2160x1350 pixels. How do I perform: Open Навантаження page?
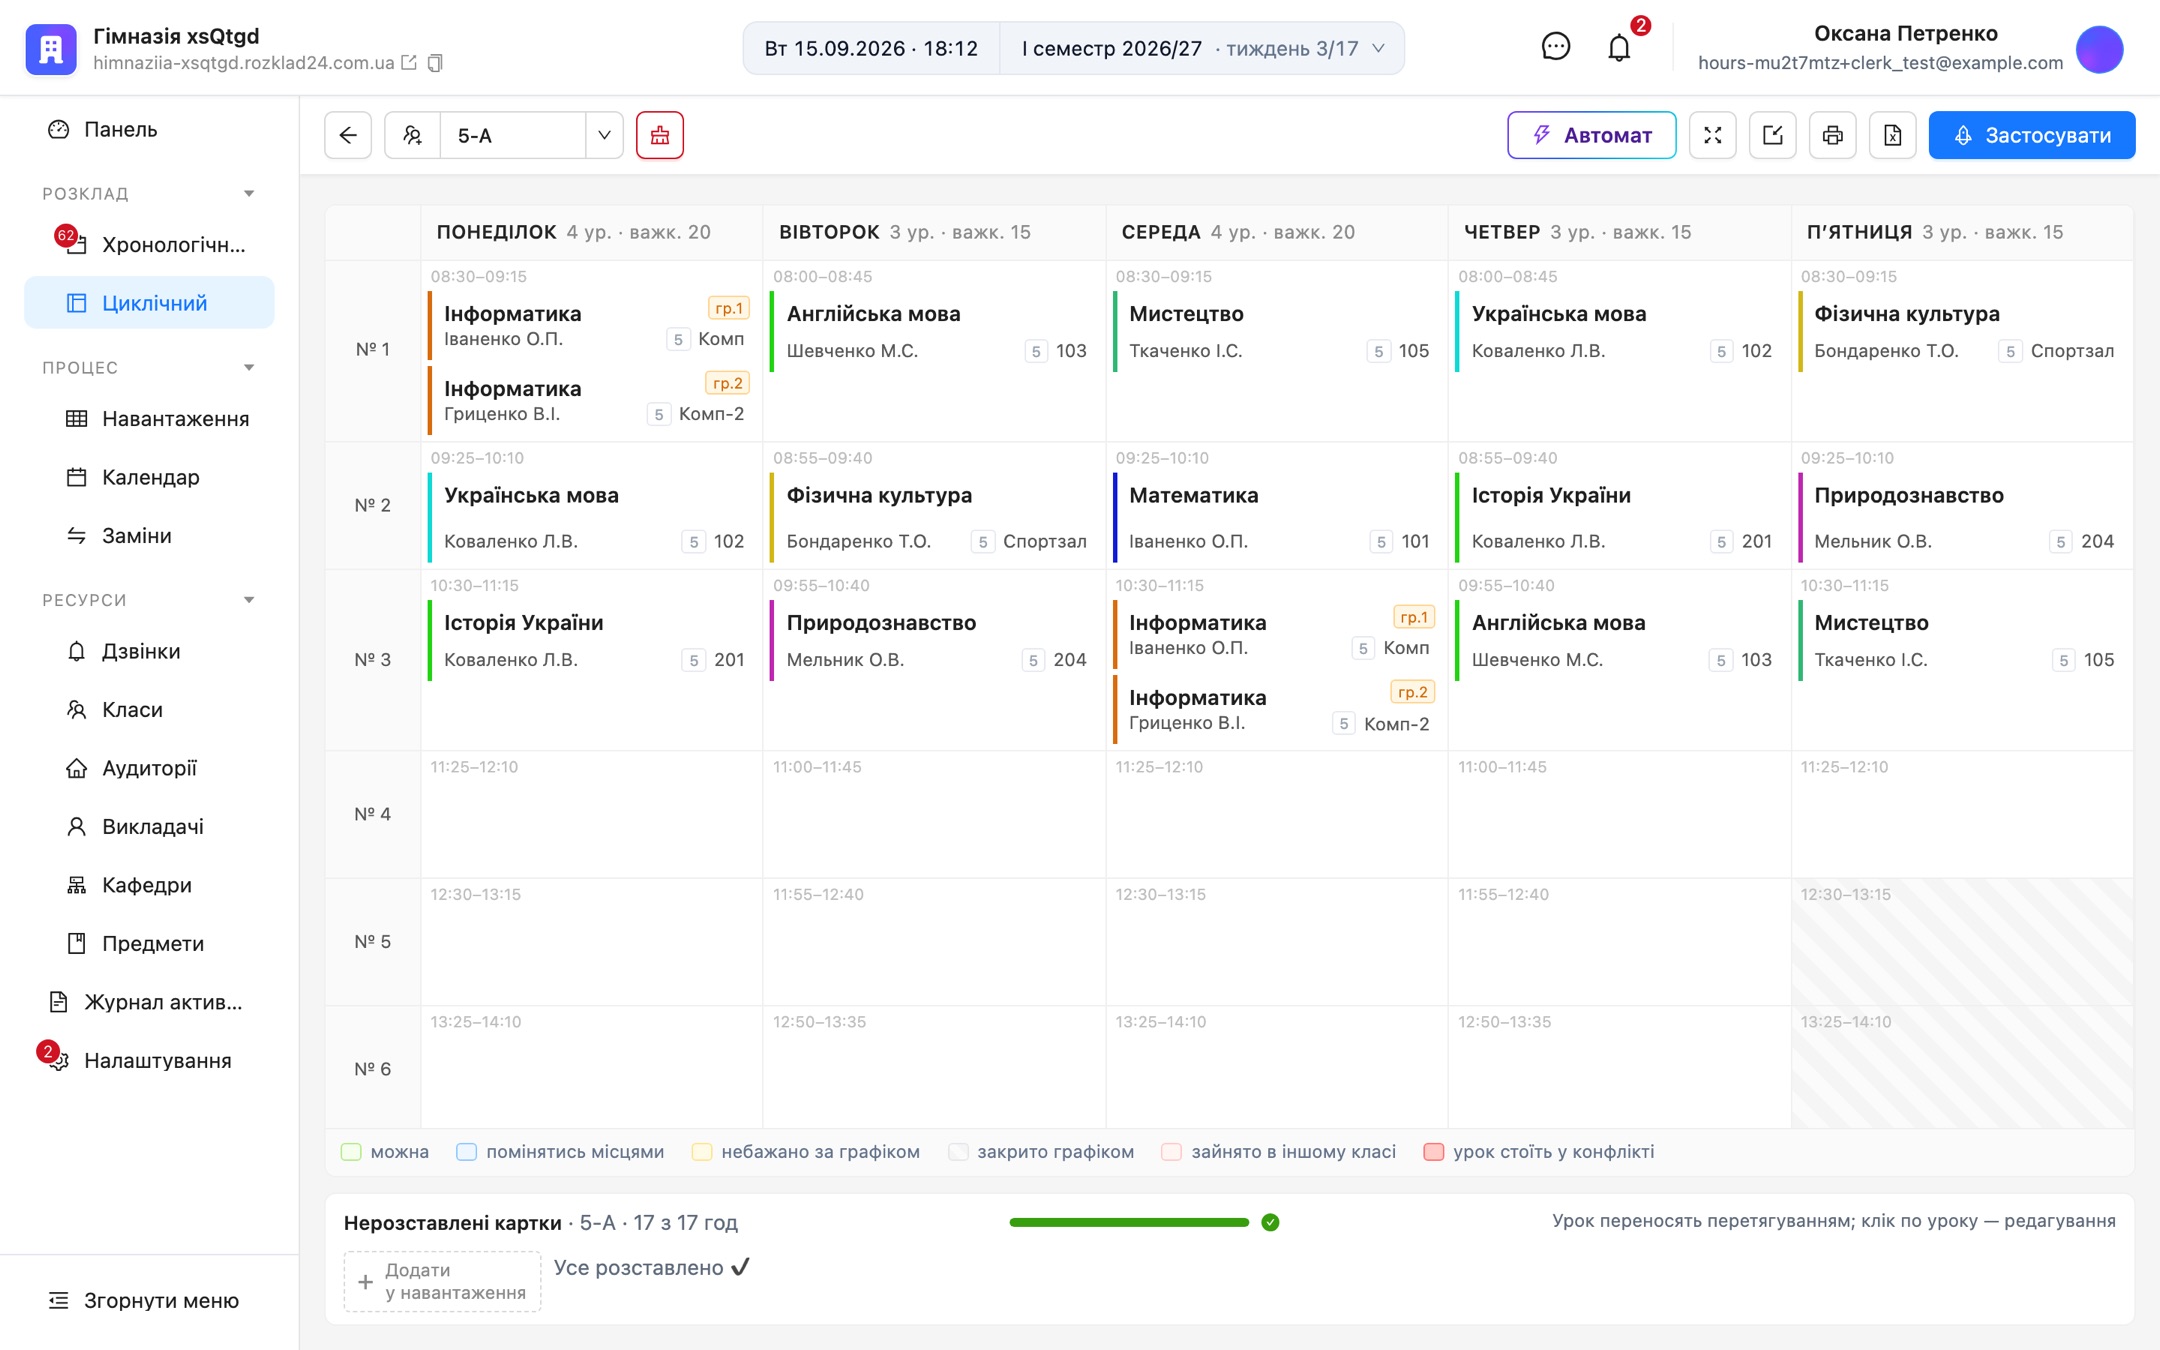(149, 419)
